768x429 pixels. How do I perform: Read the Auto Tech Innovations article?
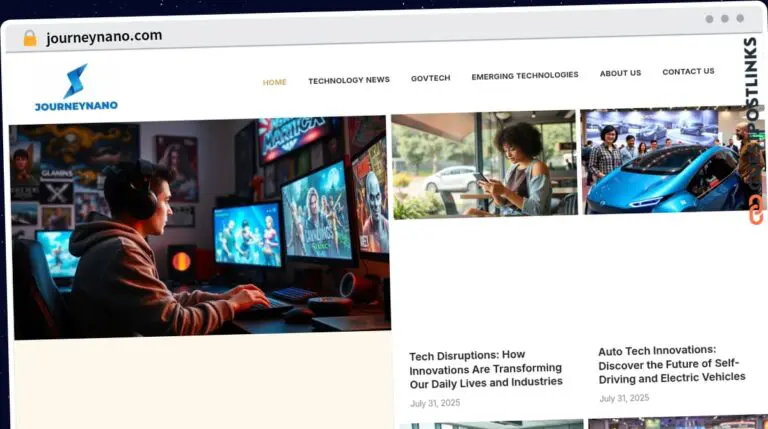672,364
